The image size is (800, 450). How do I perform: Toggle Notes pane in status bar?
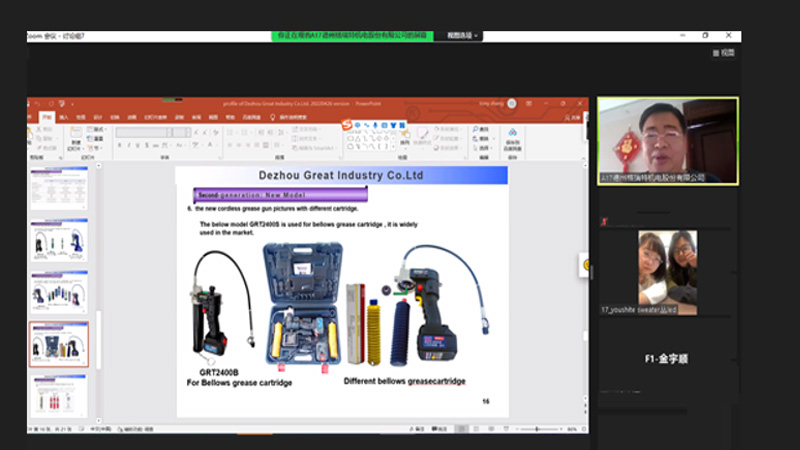[417, 429]
